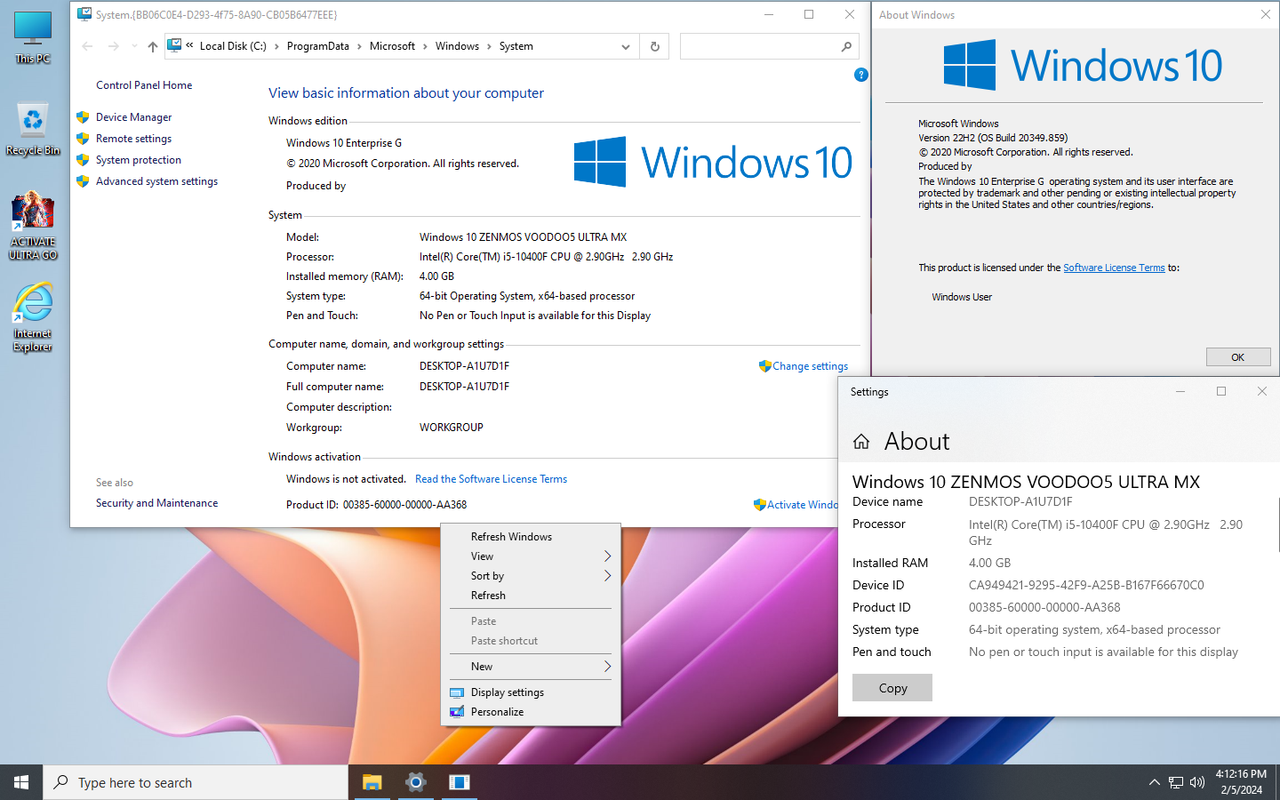Click the Forward arrow in System window

tap(113, 46)
